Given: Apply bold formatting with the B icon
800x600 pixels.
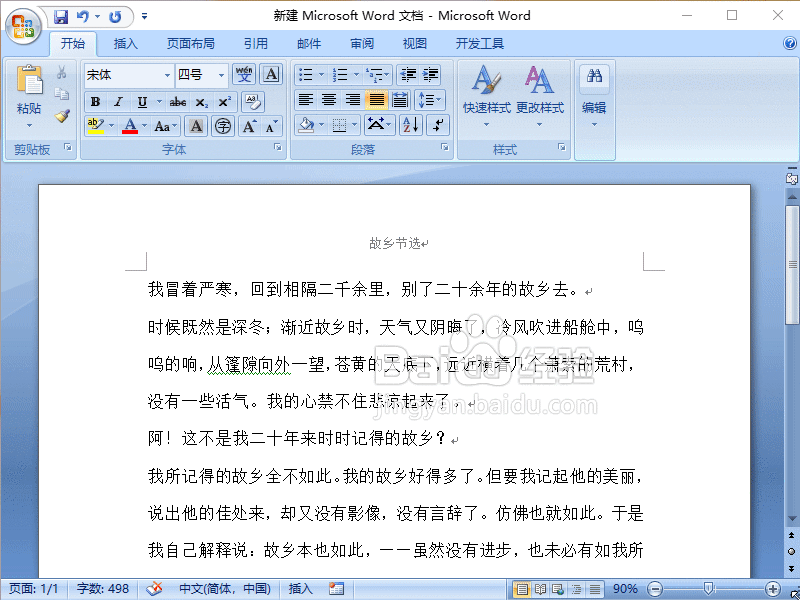Looking at the screenshot, I should 96,101.
